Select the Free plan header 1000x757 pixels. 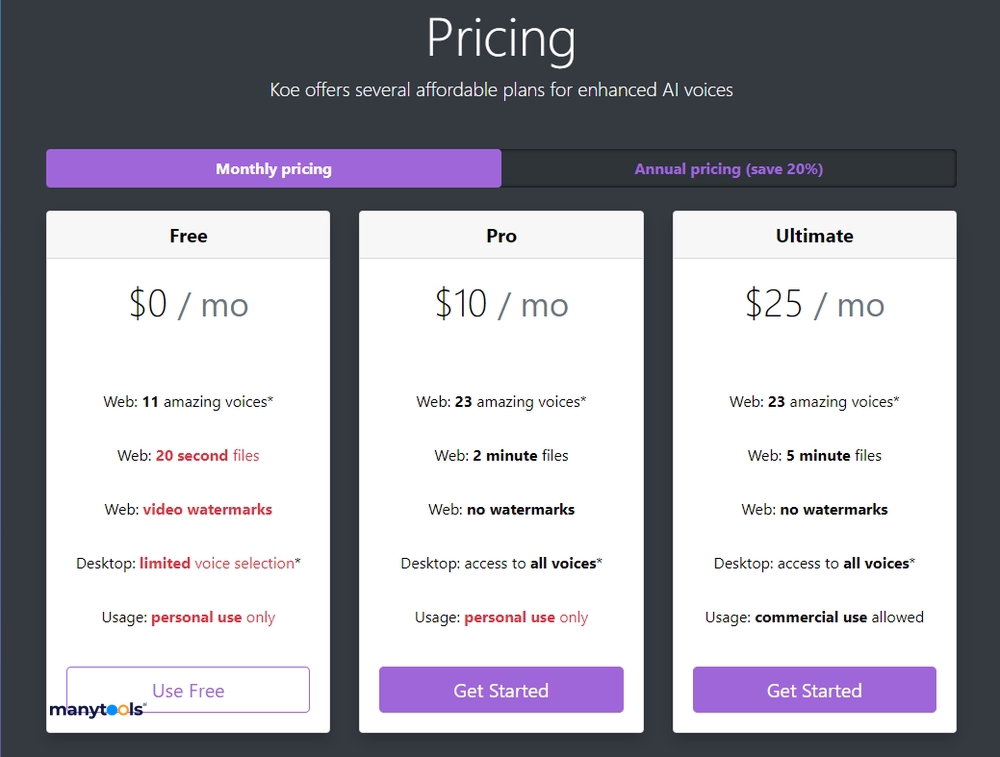click(x=188, y=236)
